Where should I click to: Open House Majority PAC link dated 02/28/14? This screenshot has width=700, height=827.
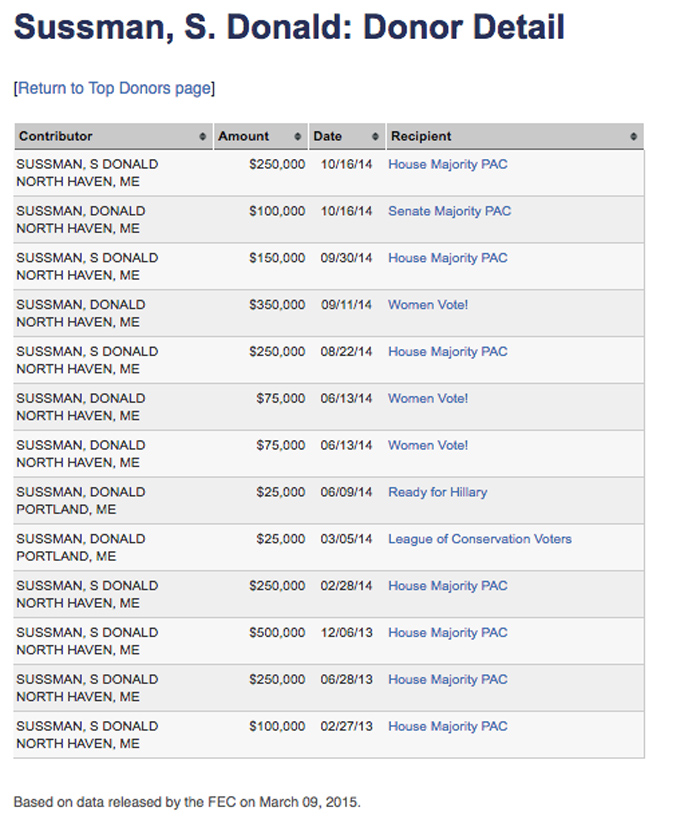(447, 586)
